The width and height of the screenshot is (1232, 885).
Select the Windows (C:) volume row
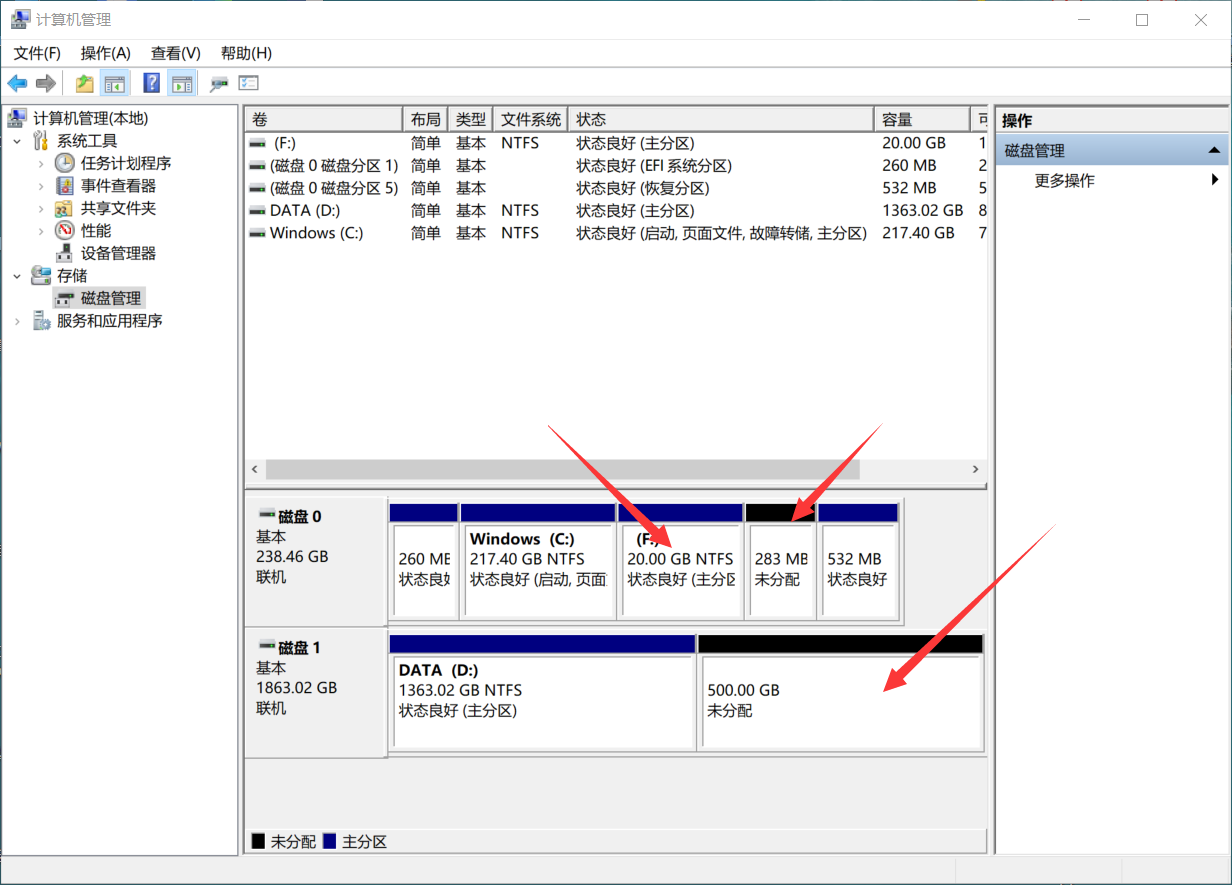616,233
